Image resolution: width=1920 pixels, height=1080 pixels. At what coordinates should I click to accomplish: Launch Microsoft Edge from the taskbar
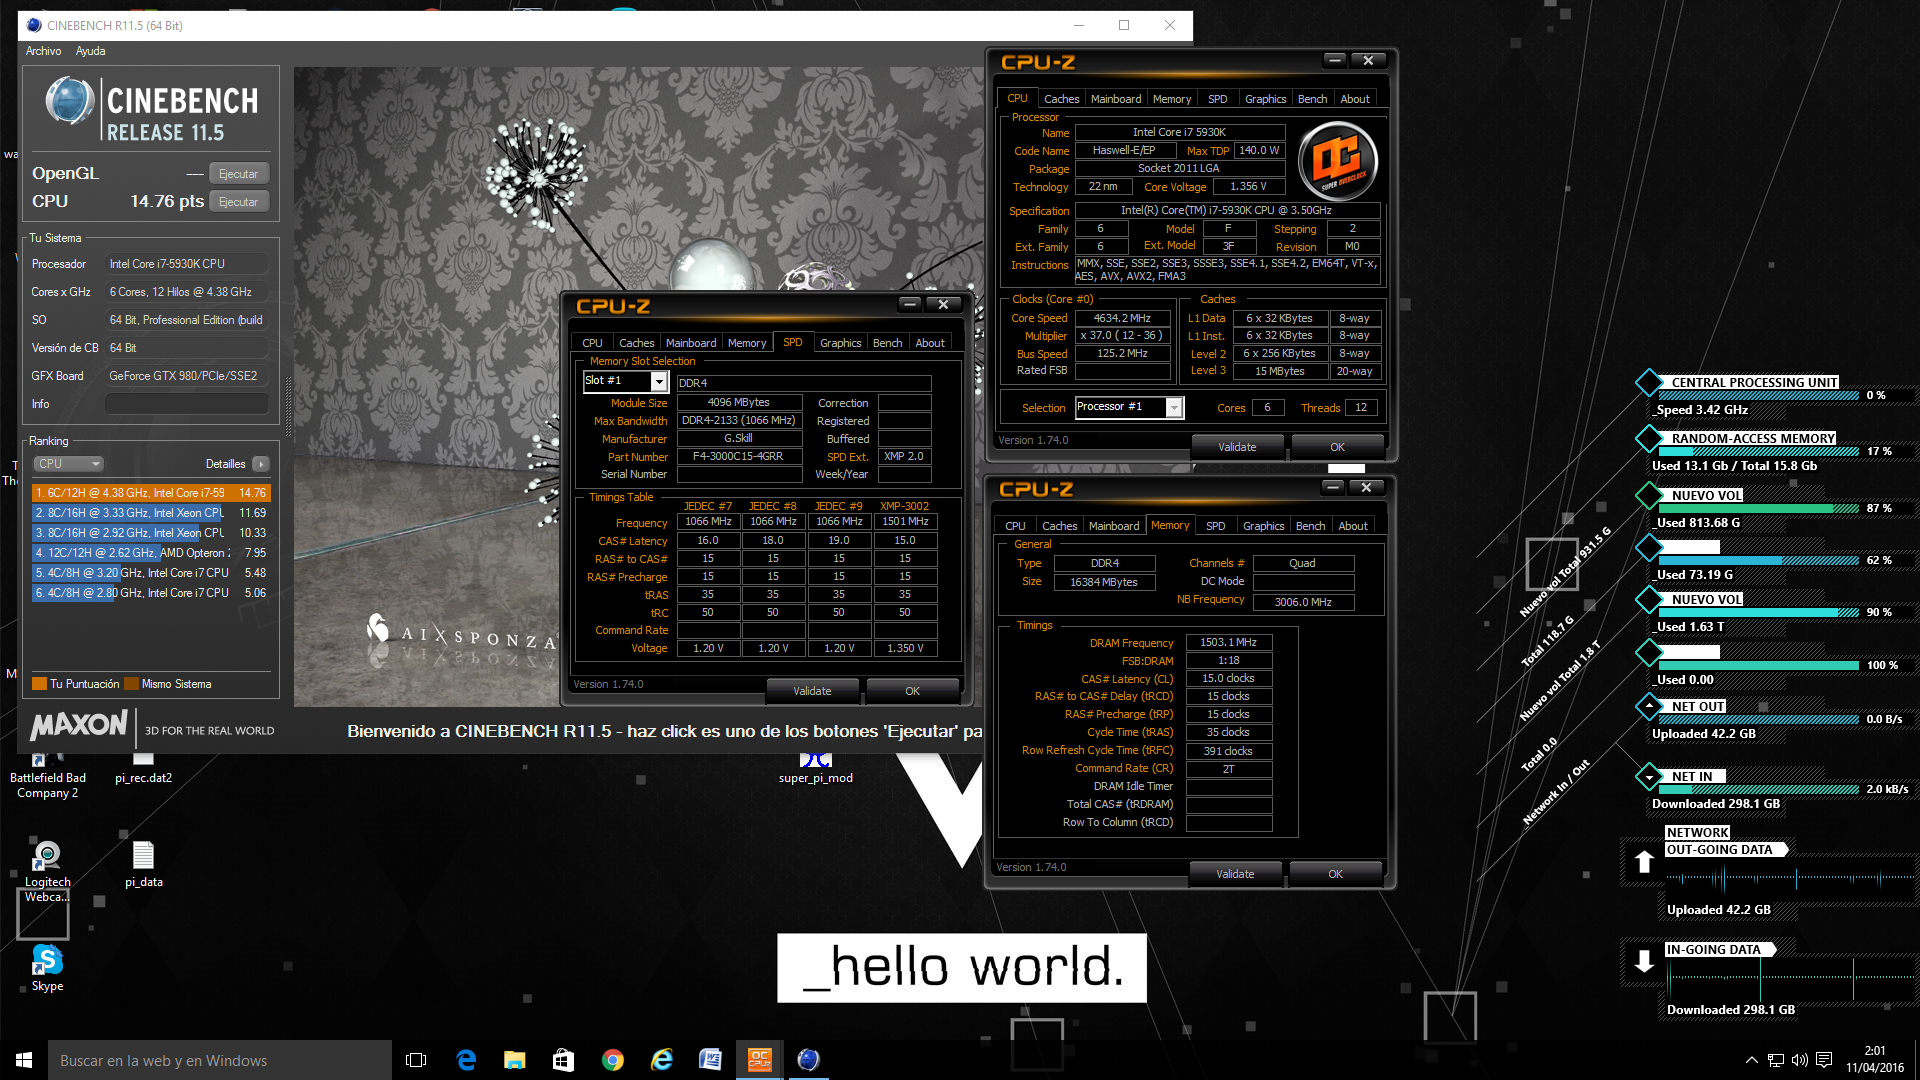click(x=466, y=1060)
